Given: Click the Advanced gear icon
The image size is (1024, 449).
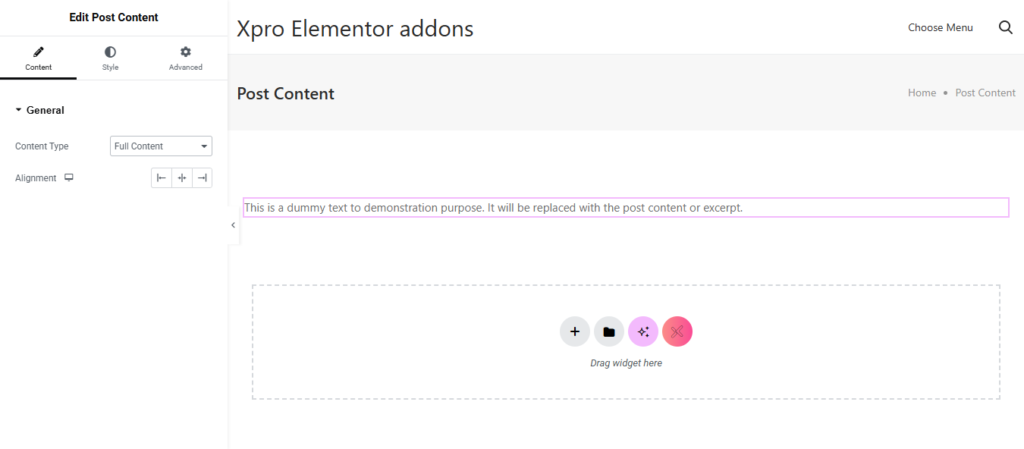Looking at the screenshot, I should [185, 51].
